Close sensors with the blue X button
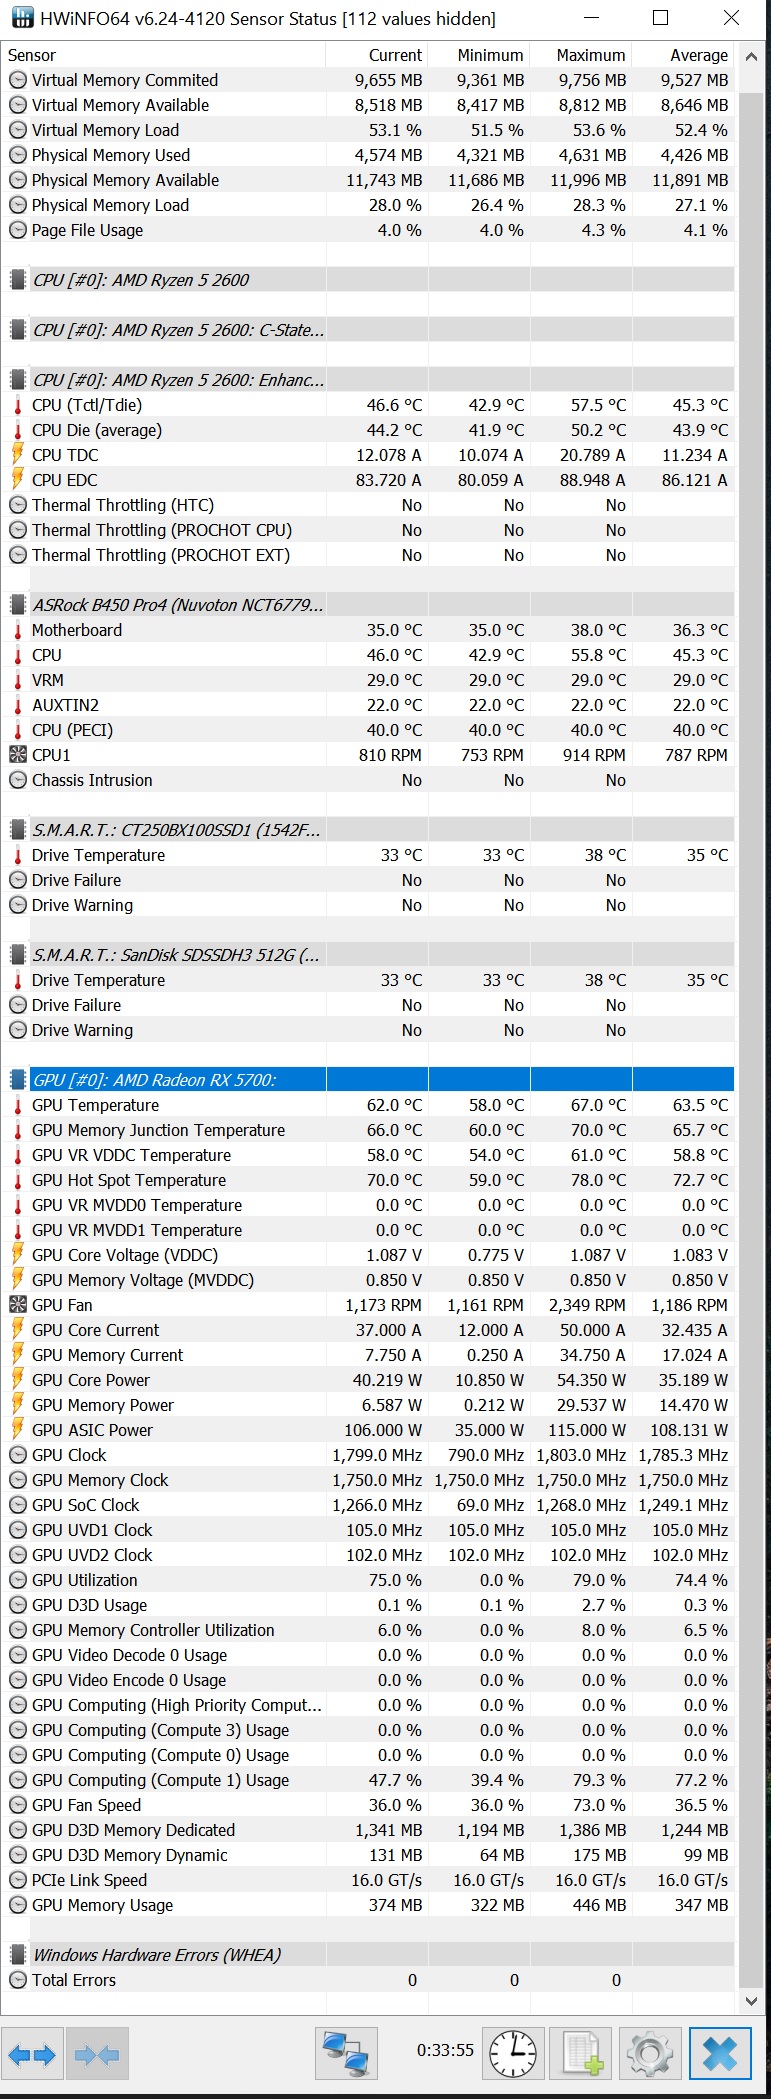The height and width of the screenshot is (2099, 771). (719, 2055)
